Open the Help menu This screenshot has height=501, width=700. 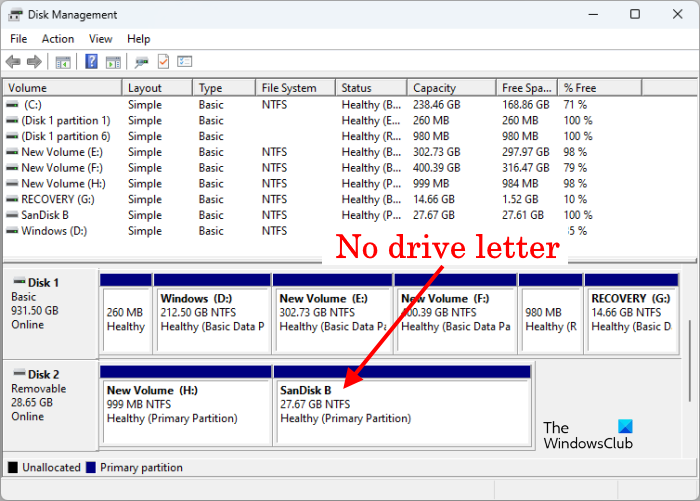pyautogui.click(x=138, y=39)
